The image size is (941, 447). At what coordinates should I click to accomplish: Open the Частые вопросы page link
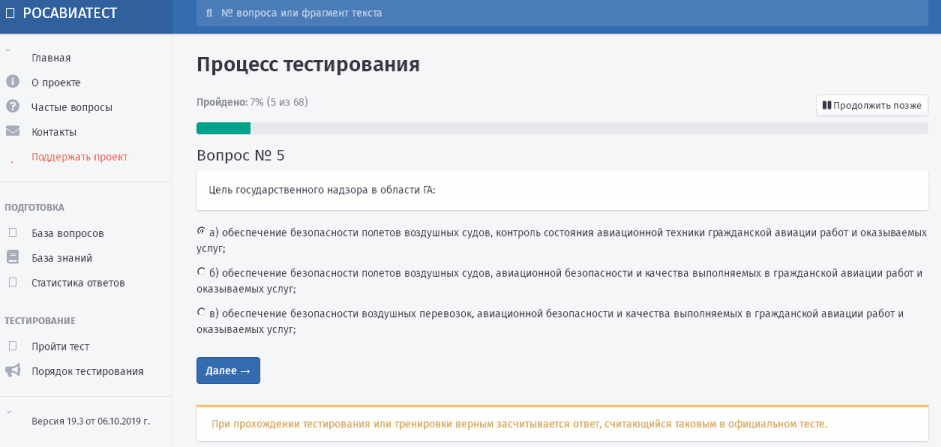[71, 107]
